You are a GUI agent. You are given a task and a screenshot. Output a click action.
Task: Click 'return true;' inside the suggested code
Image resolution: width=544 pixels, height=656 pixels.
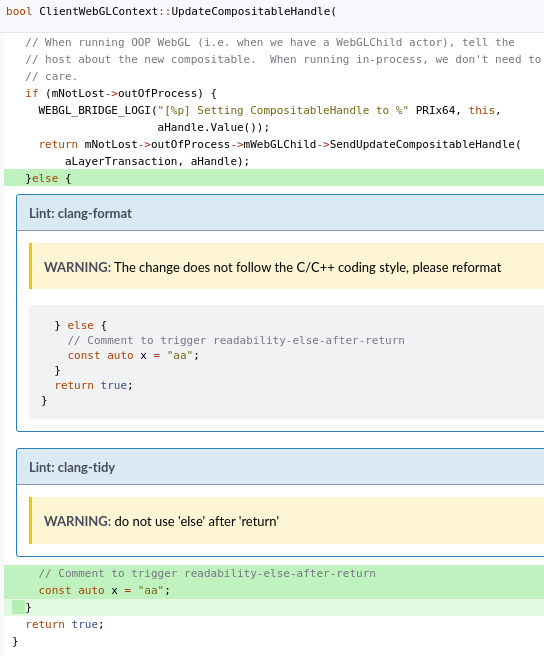coord(94,385)
